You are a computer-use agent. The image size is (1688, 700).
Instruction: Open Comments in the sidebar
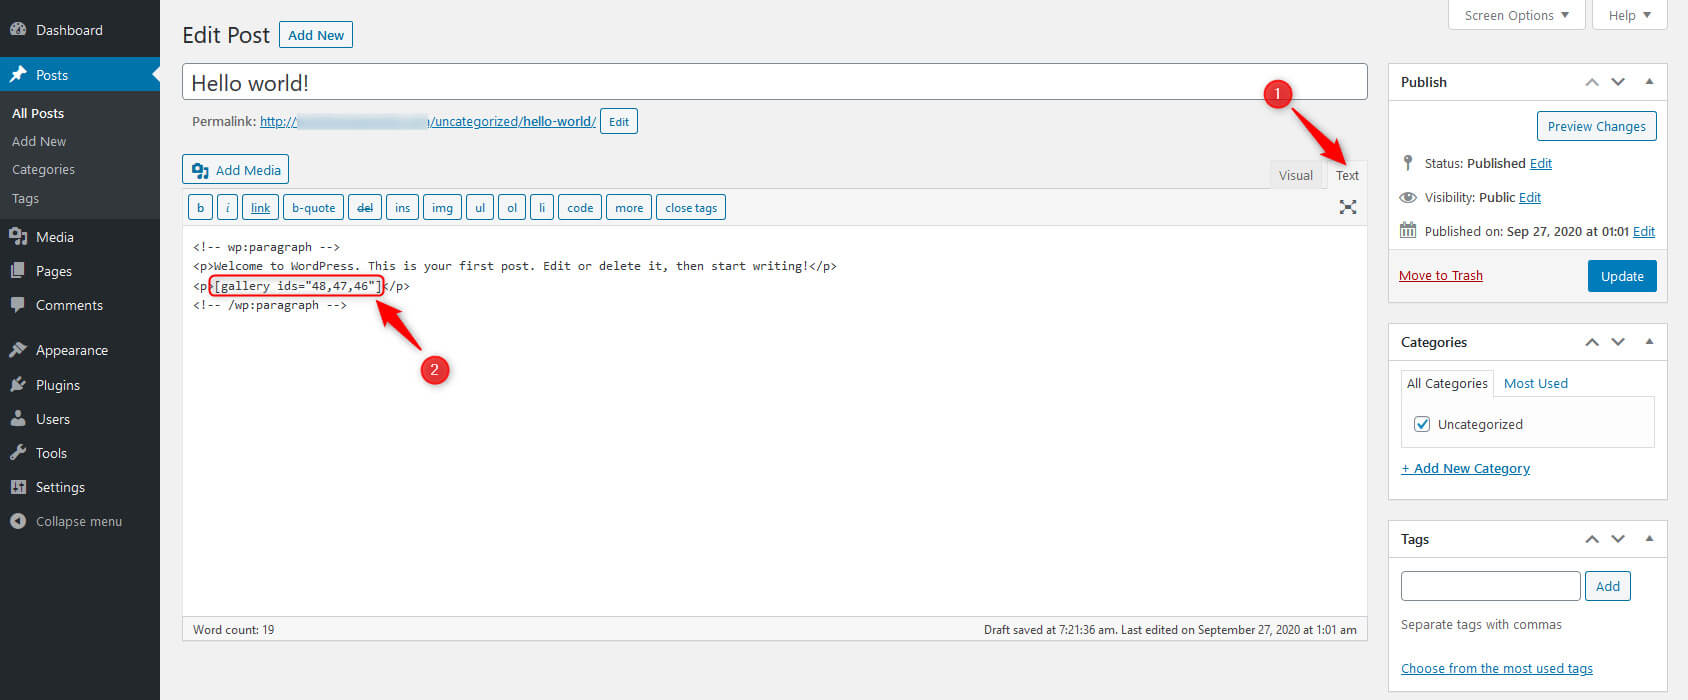[69, 305]
